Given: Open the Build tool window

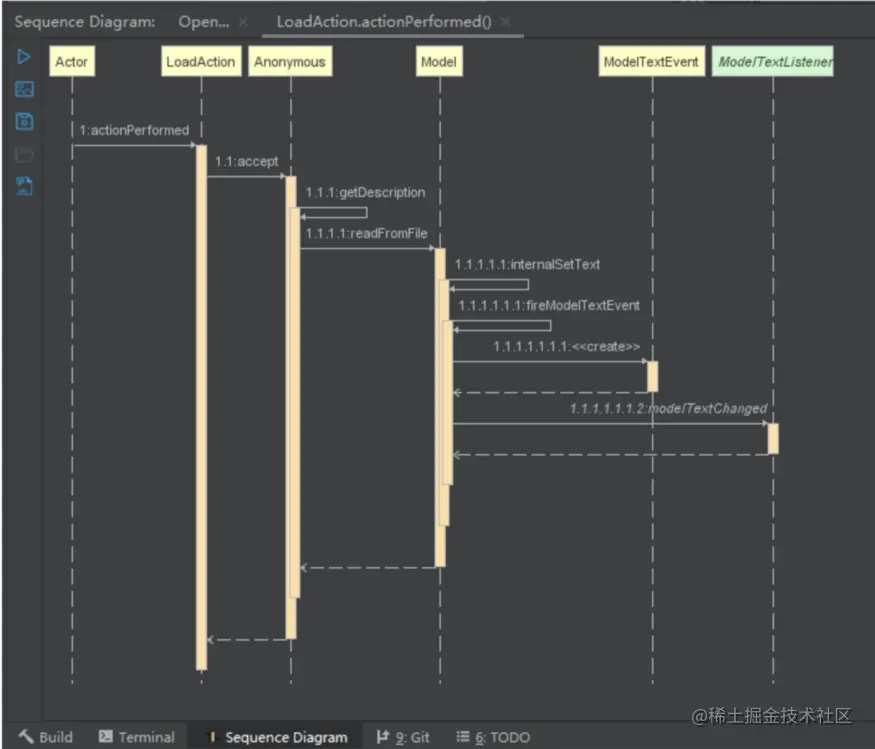Looking at the screenshot, I should [46, 737].
